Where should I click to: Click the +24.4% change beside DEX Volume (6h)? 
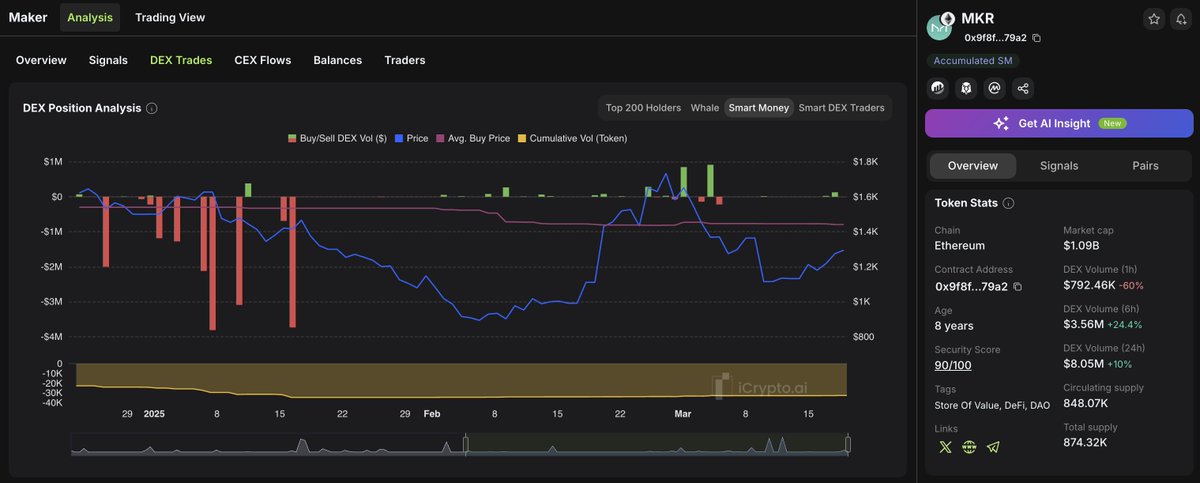(1125, 324)
